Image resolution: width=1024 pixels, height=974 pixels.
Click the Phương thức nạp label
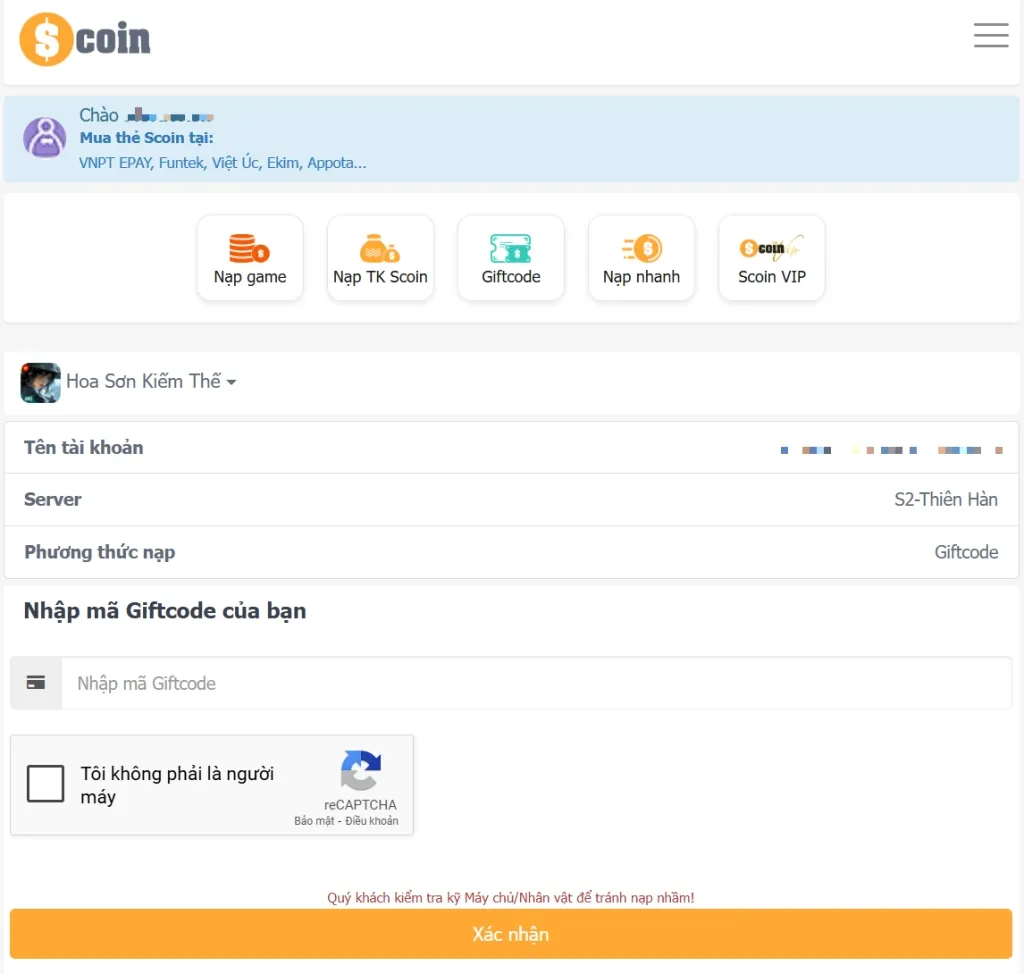(x=100, y=552)
